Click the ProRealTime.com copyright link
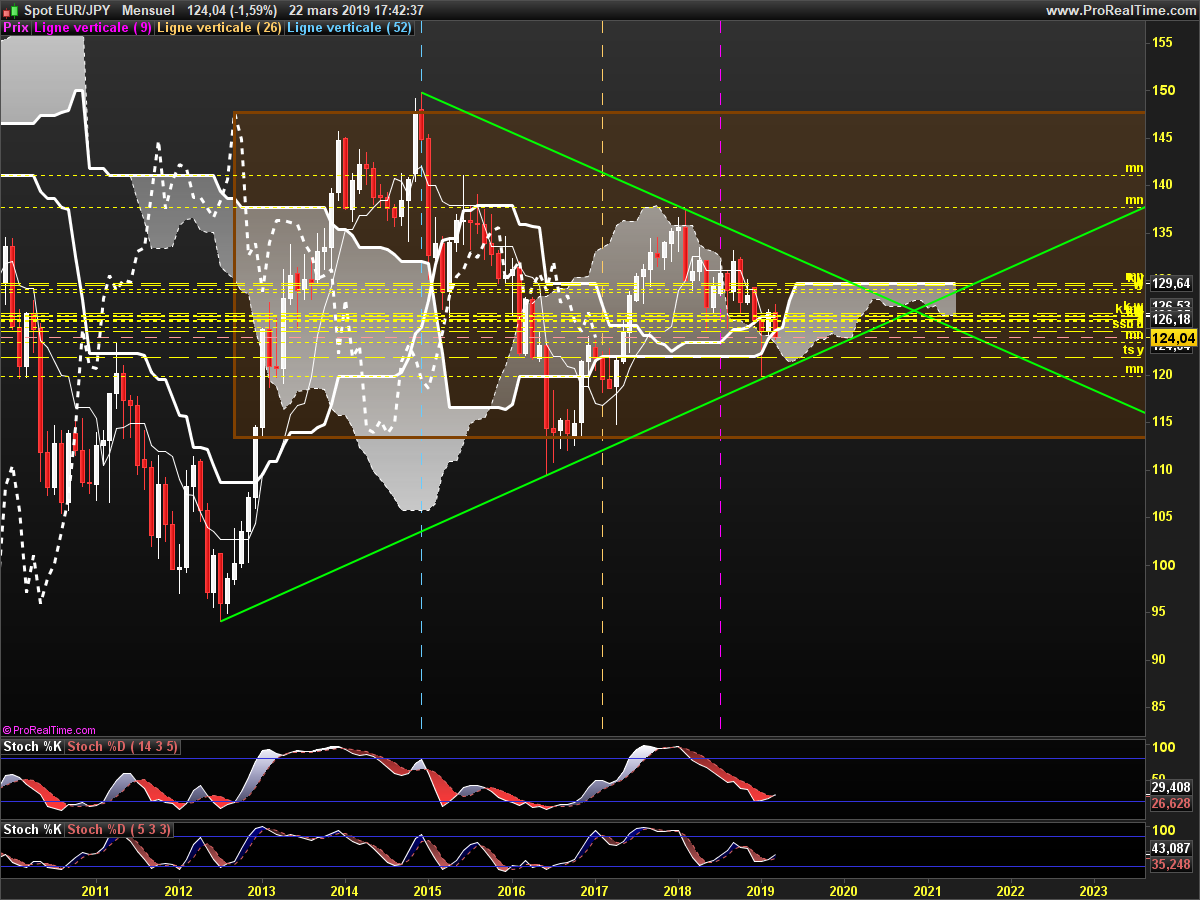Image resolution: width=1200 pixels, height=900 pixels. point(49,731)
